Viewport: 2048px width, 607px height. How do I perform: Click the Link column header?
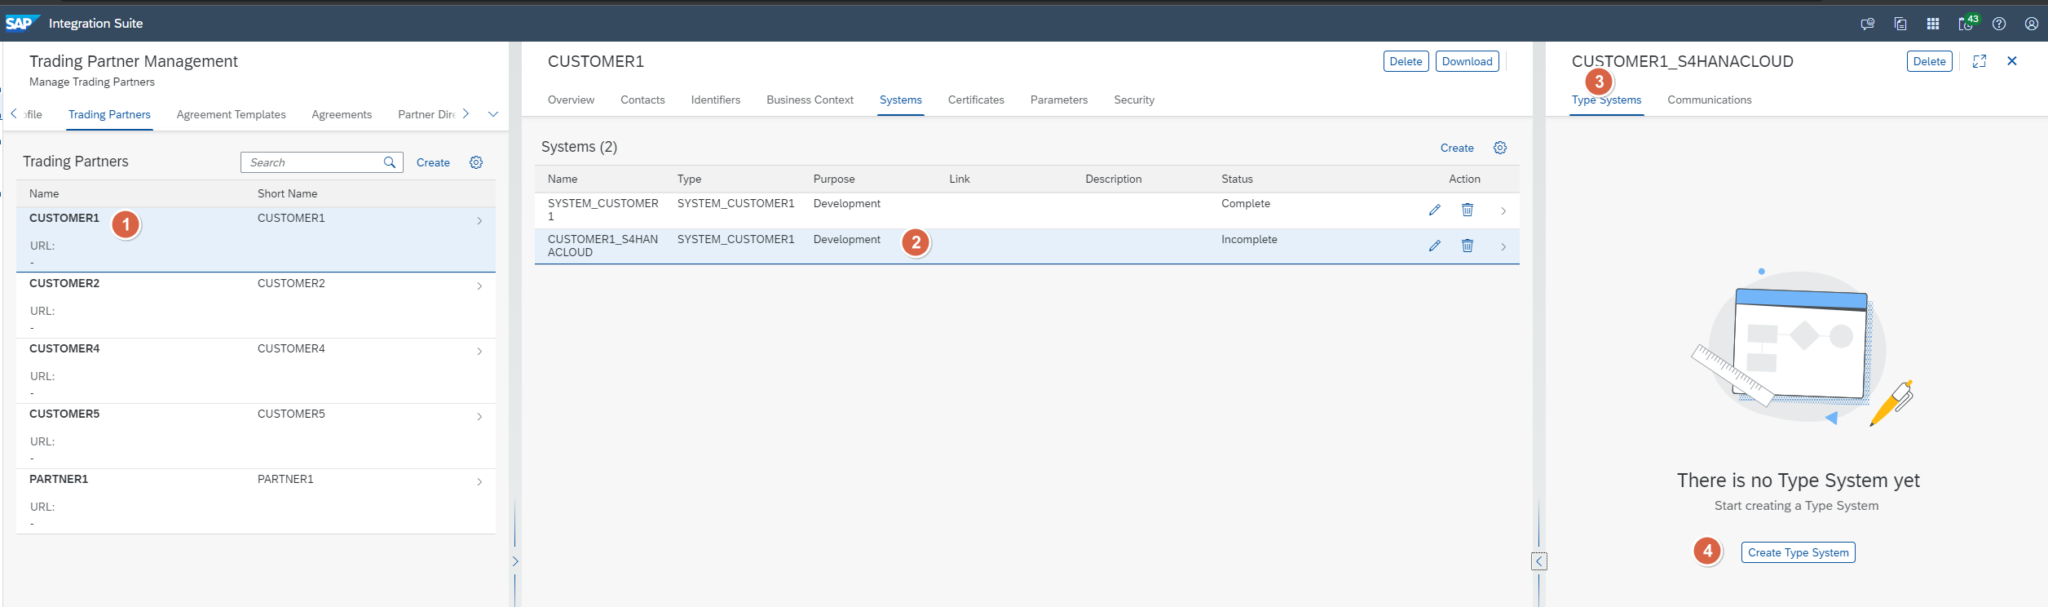(959, 179)
